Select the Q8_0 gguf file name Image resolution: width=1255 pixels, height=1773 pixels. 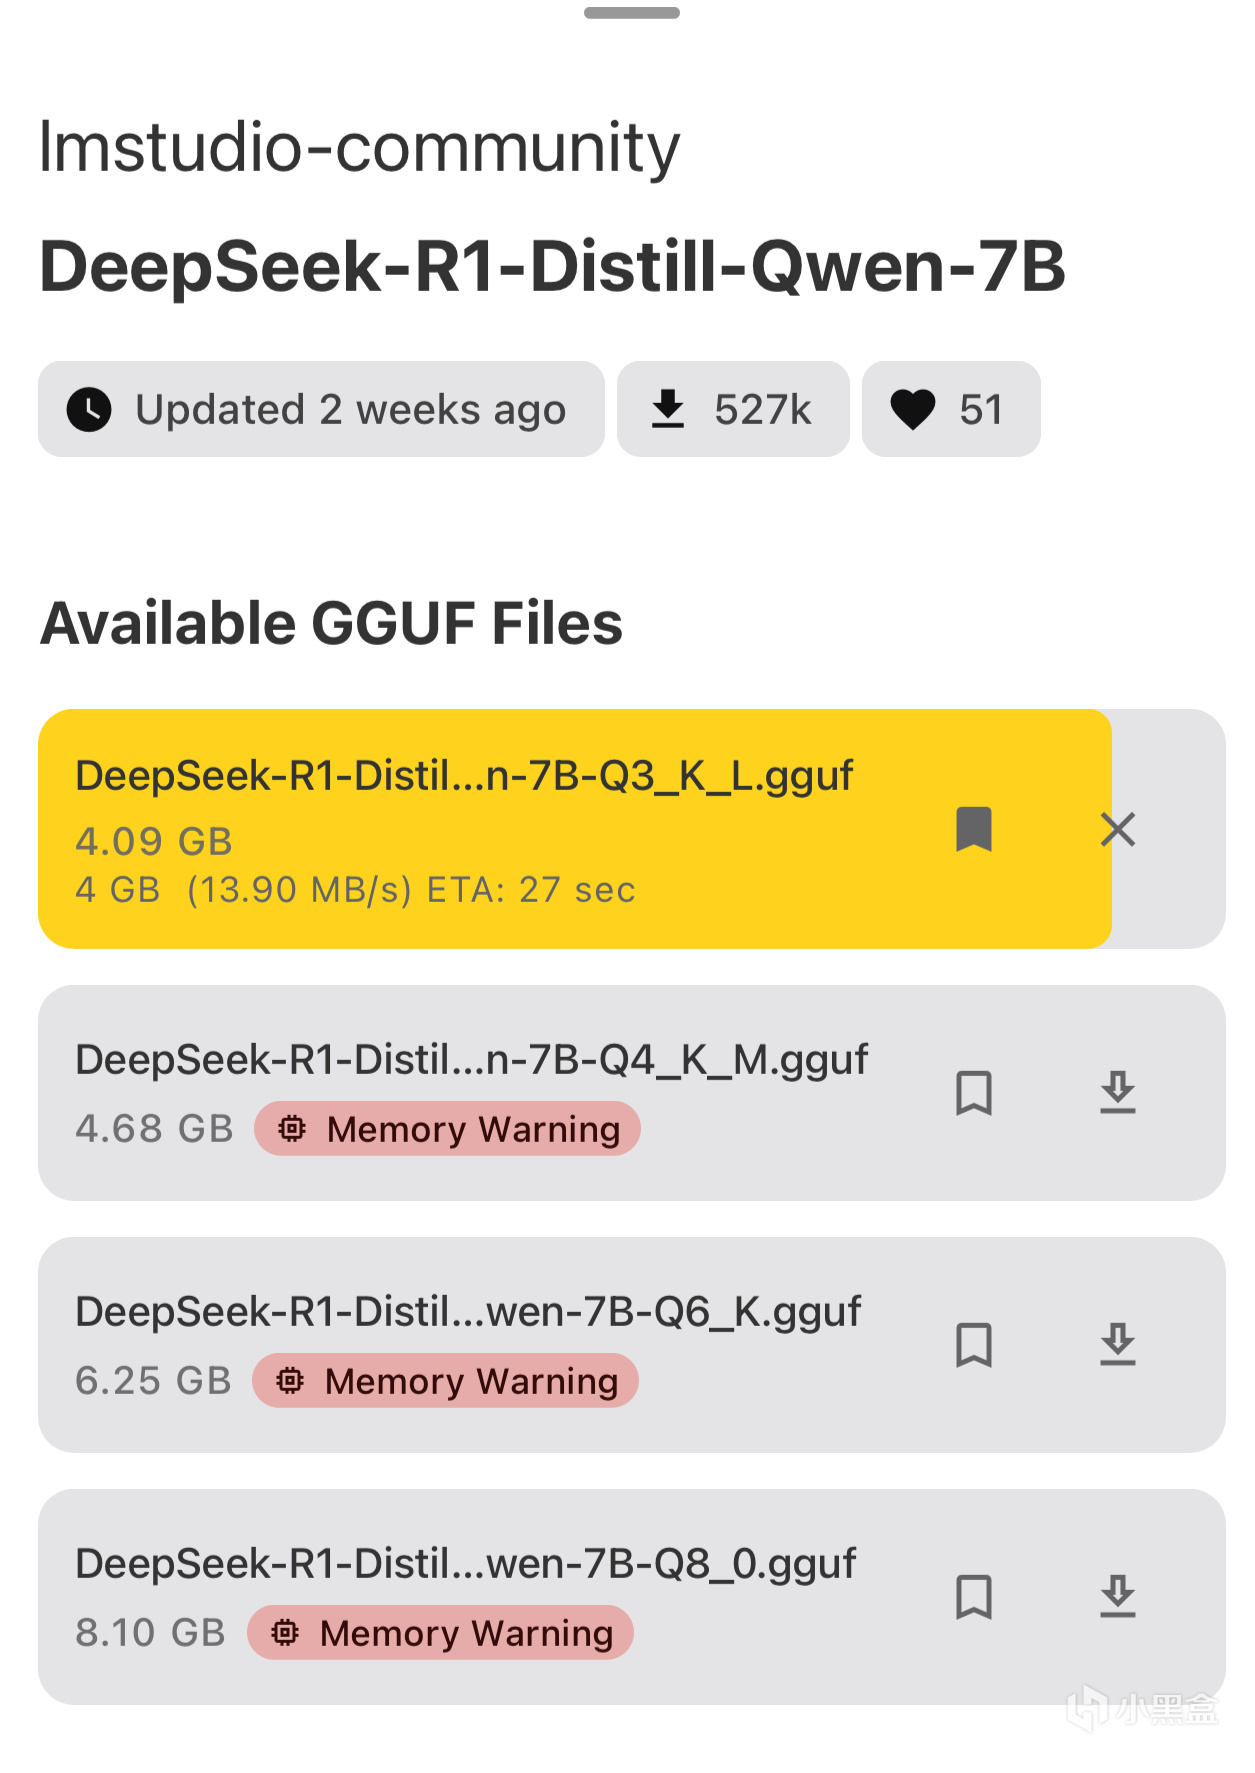click(465, 1563)
